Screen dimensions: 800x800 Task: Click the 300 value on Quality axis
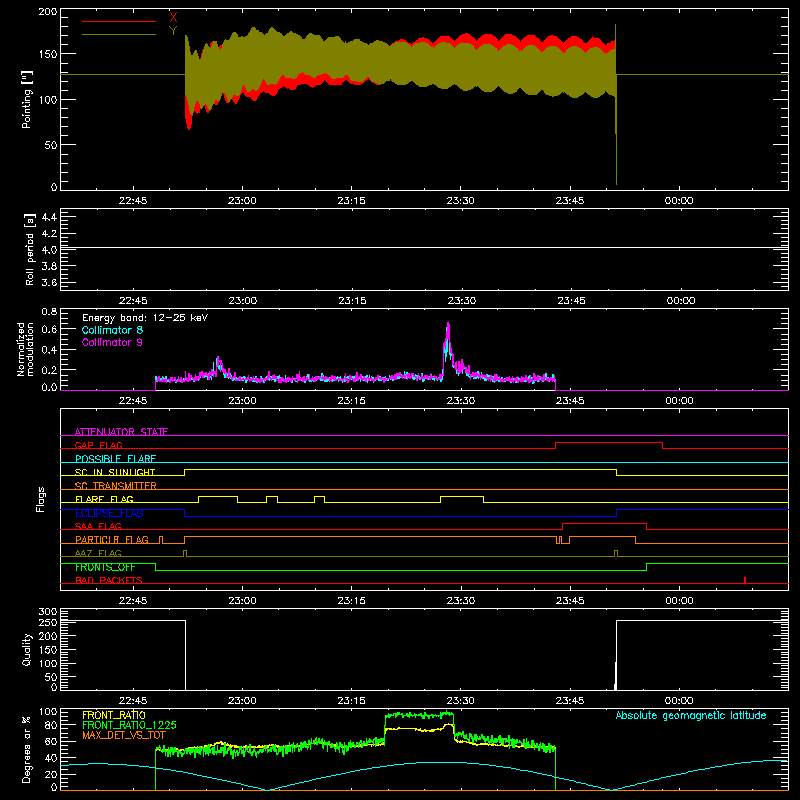[48, 612]
